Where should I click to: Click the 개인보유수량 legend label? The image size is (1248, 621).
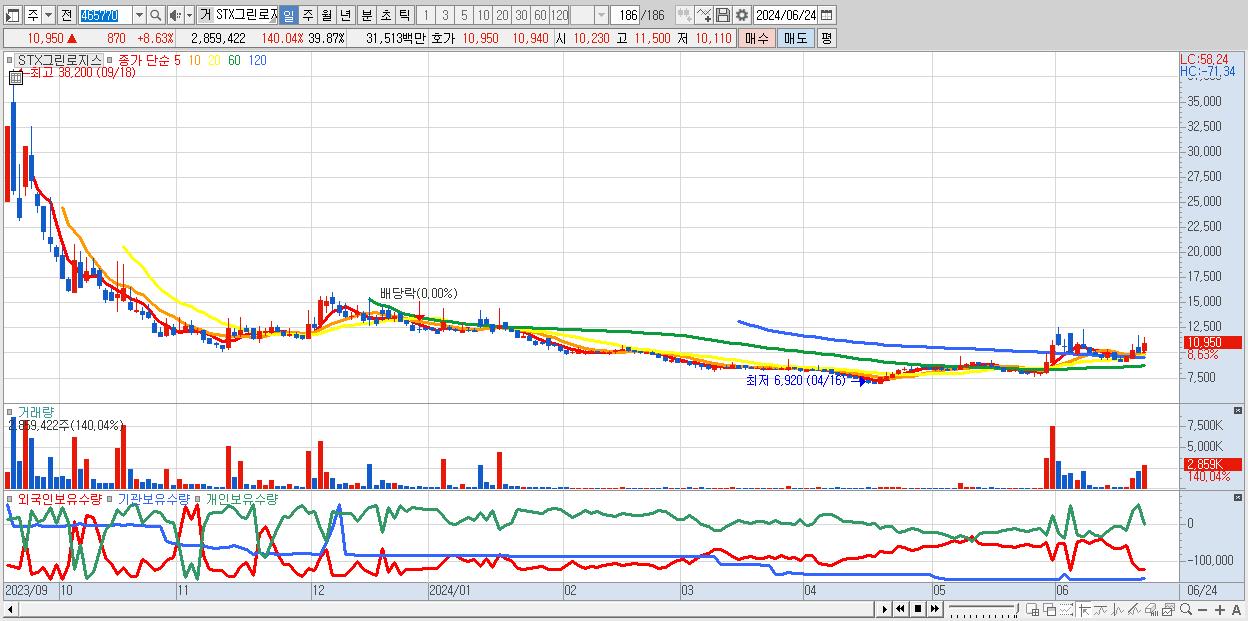pyautogui.click(x=242, y=498)
